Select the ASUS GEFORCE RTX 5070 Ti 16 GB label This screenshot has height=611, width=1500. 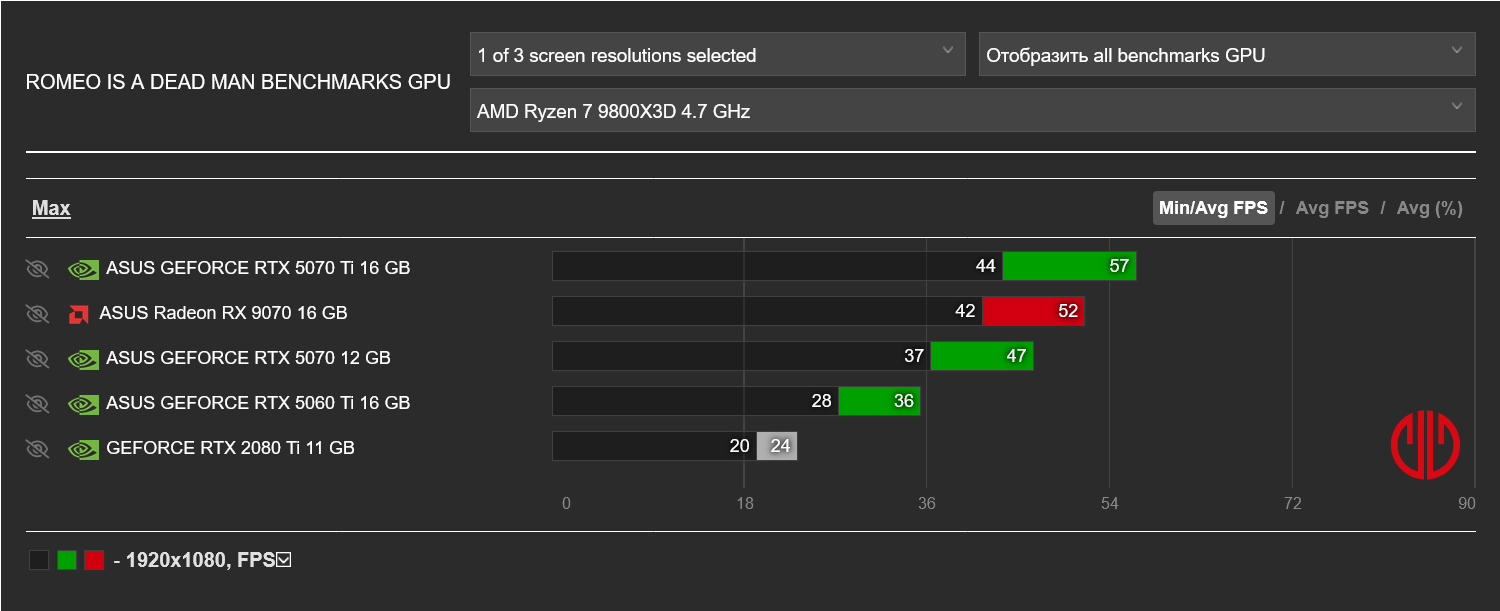[x=258, y=268]
